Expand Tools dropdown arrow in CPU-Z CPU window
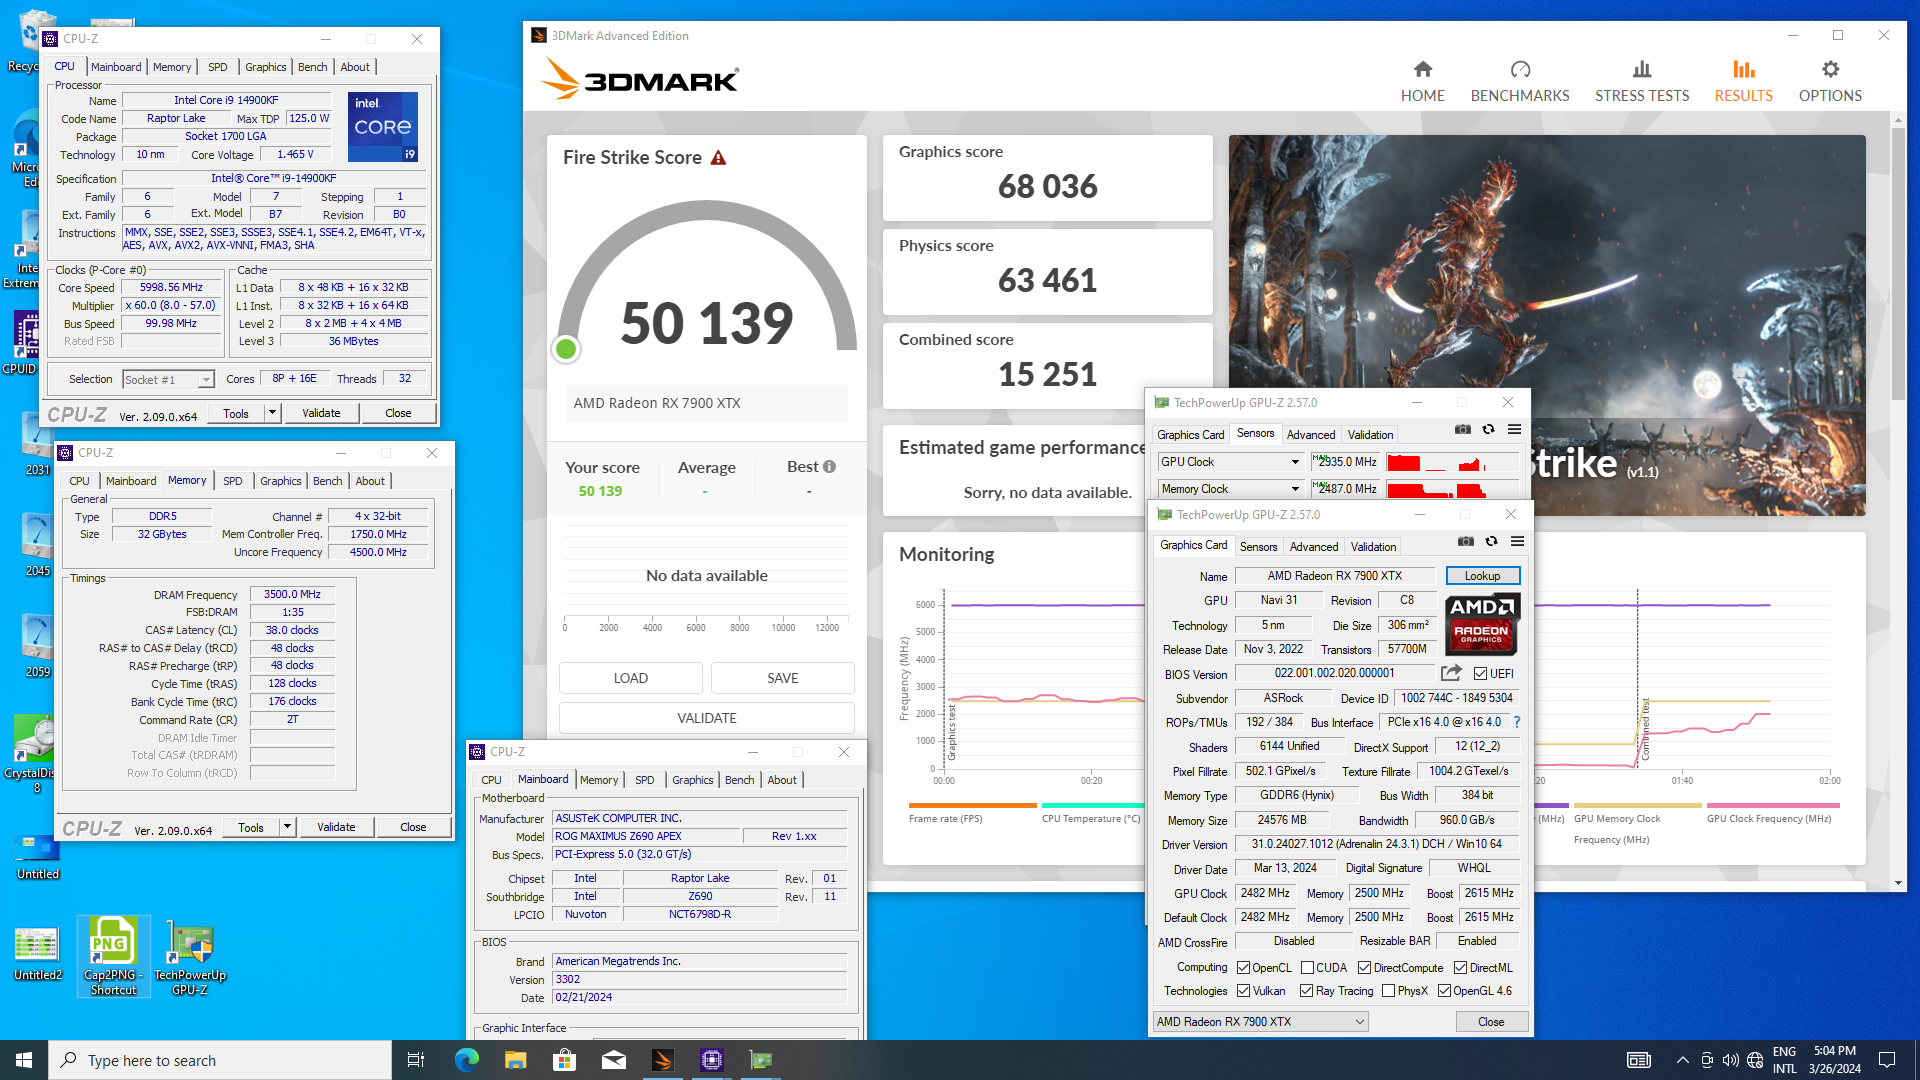Viewport: 1920px width, 1080px height. pyautogui.click(x=272, y=413)
